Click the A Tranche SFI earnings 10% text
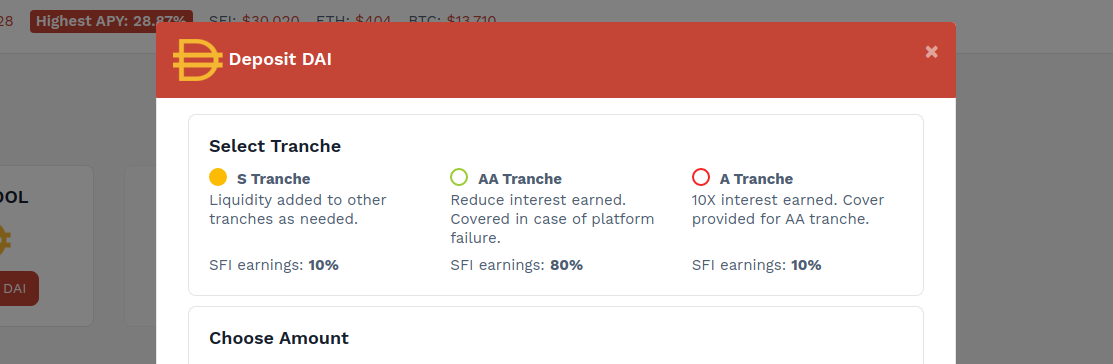Viewport: 1113px width, 364px height. (x=757, y=265)
